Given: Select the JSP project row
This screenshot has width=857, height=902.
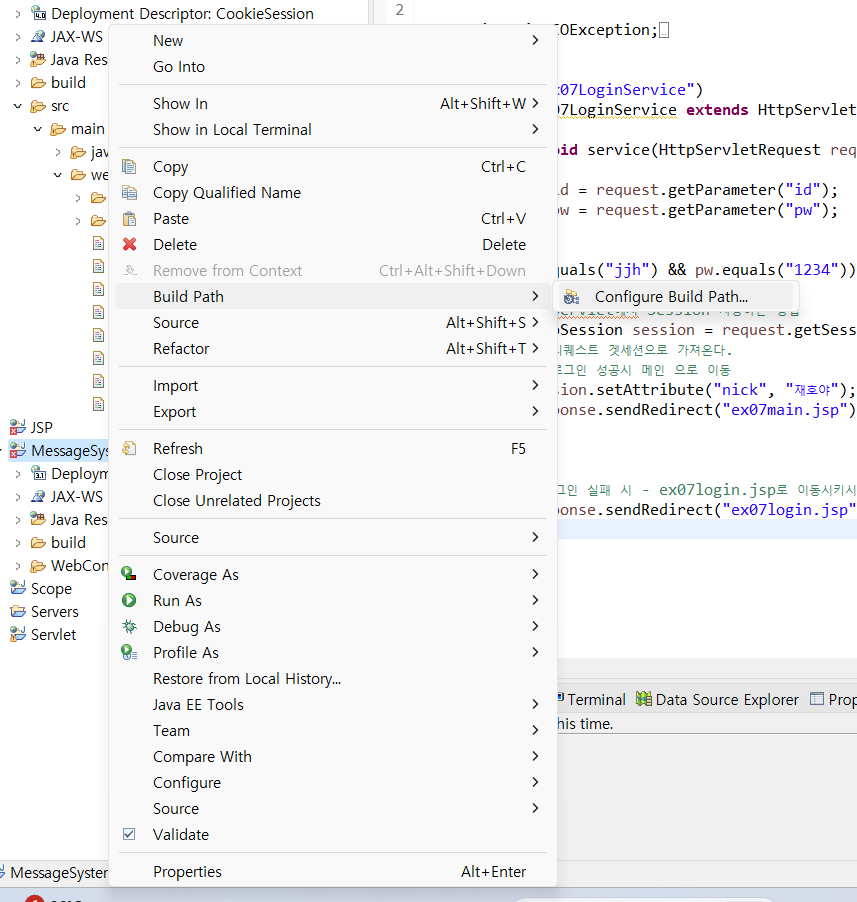Looking at the screenshot, I should [x=32, y=427].
